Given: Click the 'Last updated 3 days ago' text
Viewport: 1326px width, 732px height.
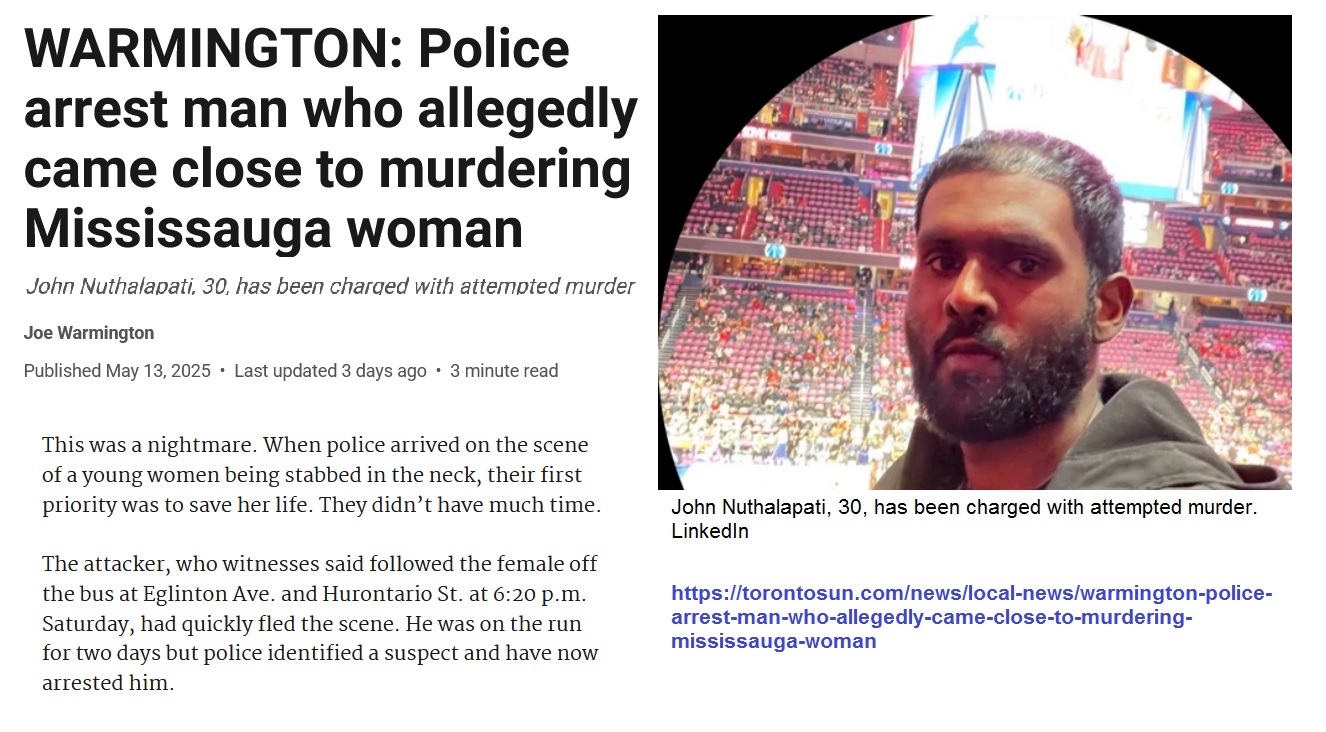Looking at the screenshot, I should [x=330, y=371].
